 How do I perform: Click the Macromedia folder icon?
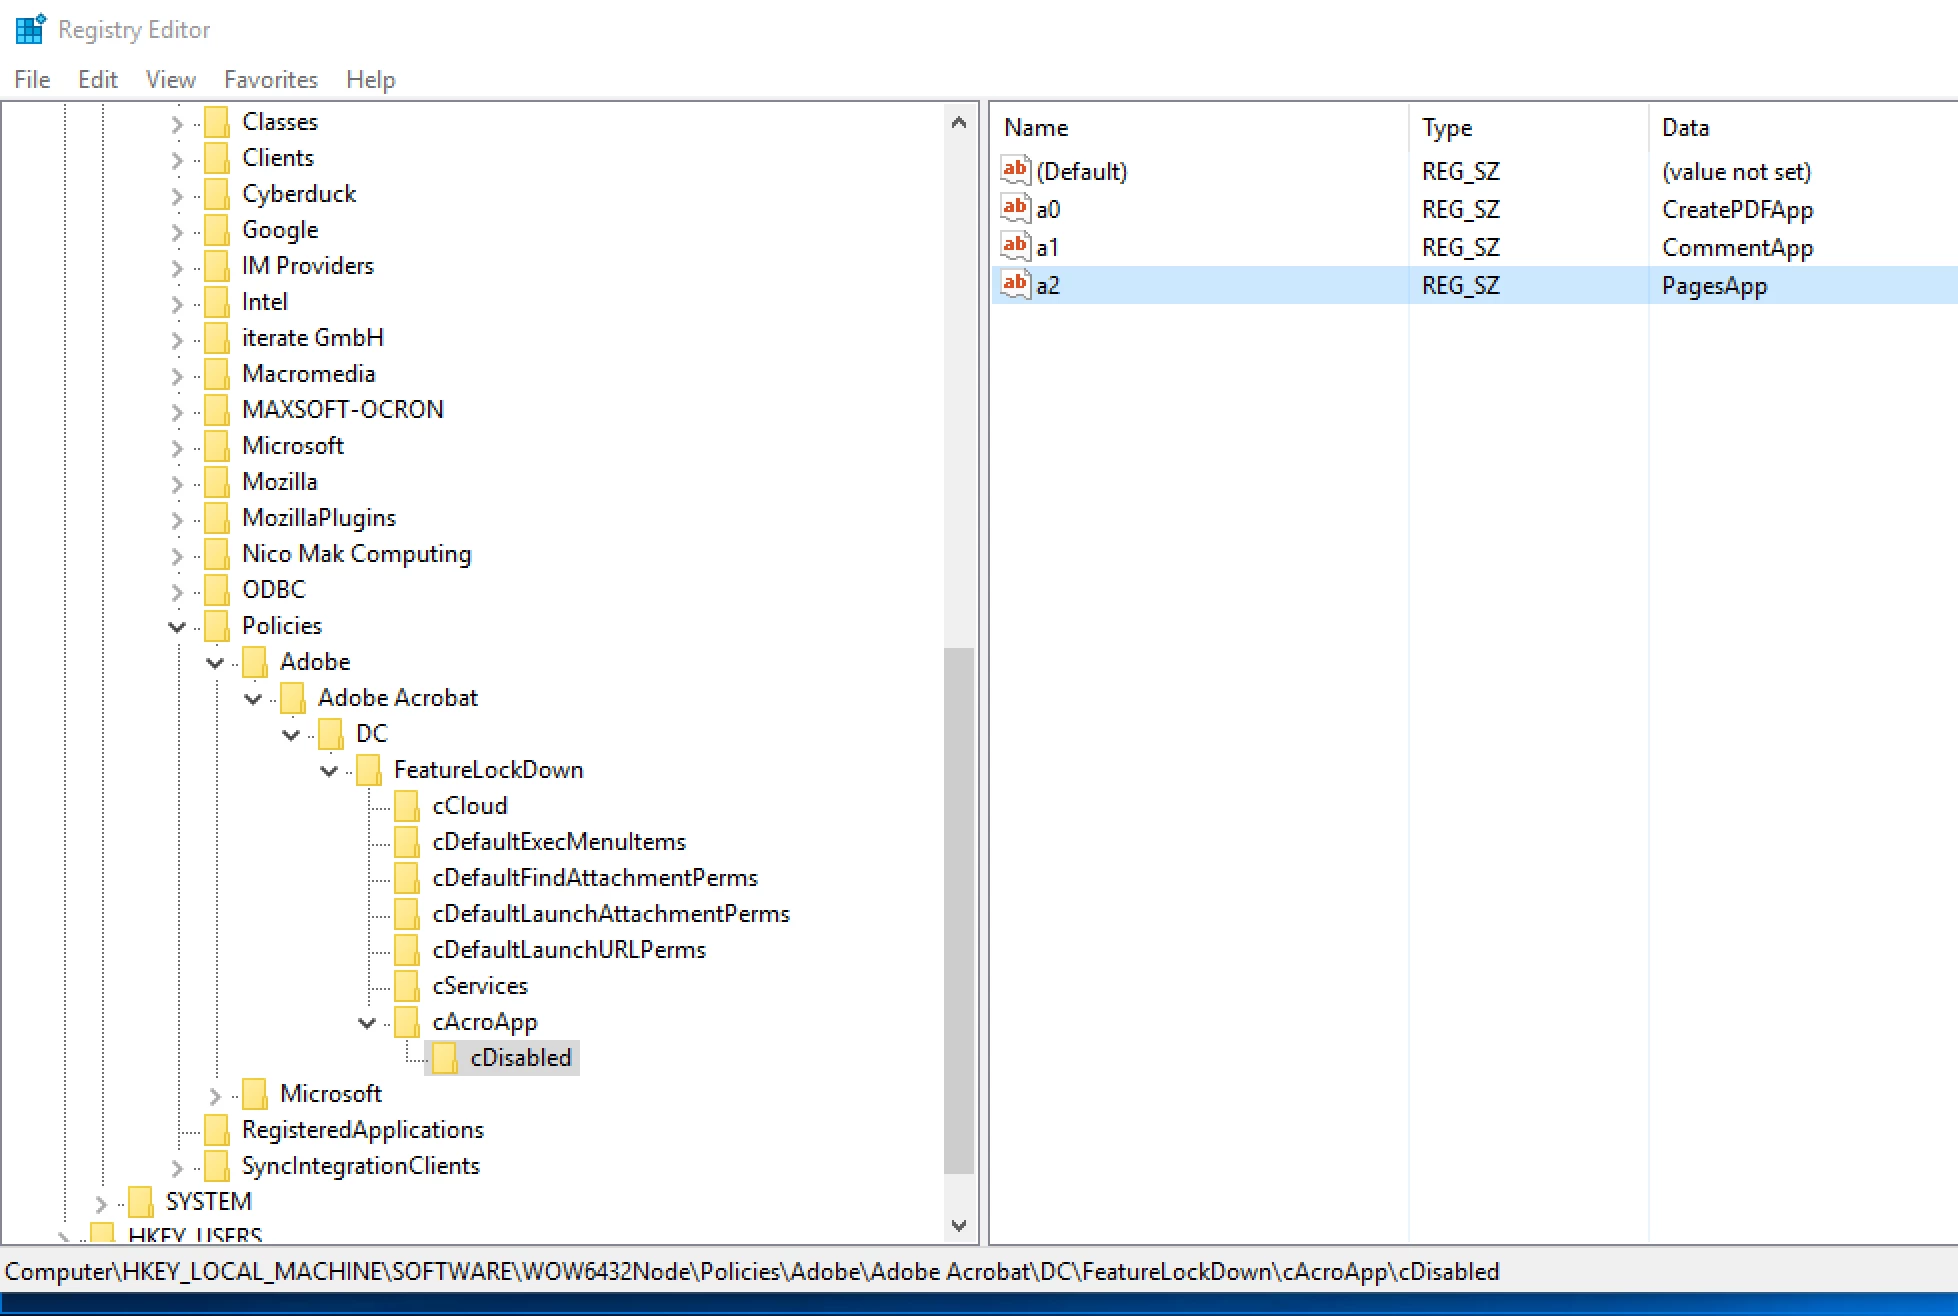[x=216, y=374]
